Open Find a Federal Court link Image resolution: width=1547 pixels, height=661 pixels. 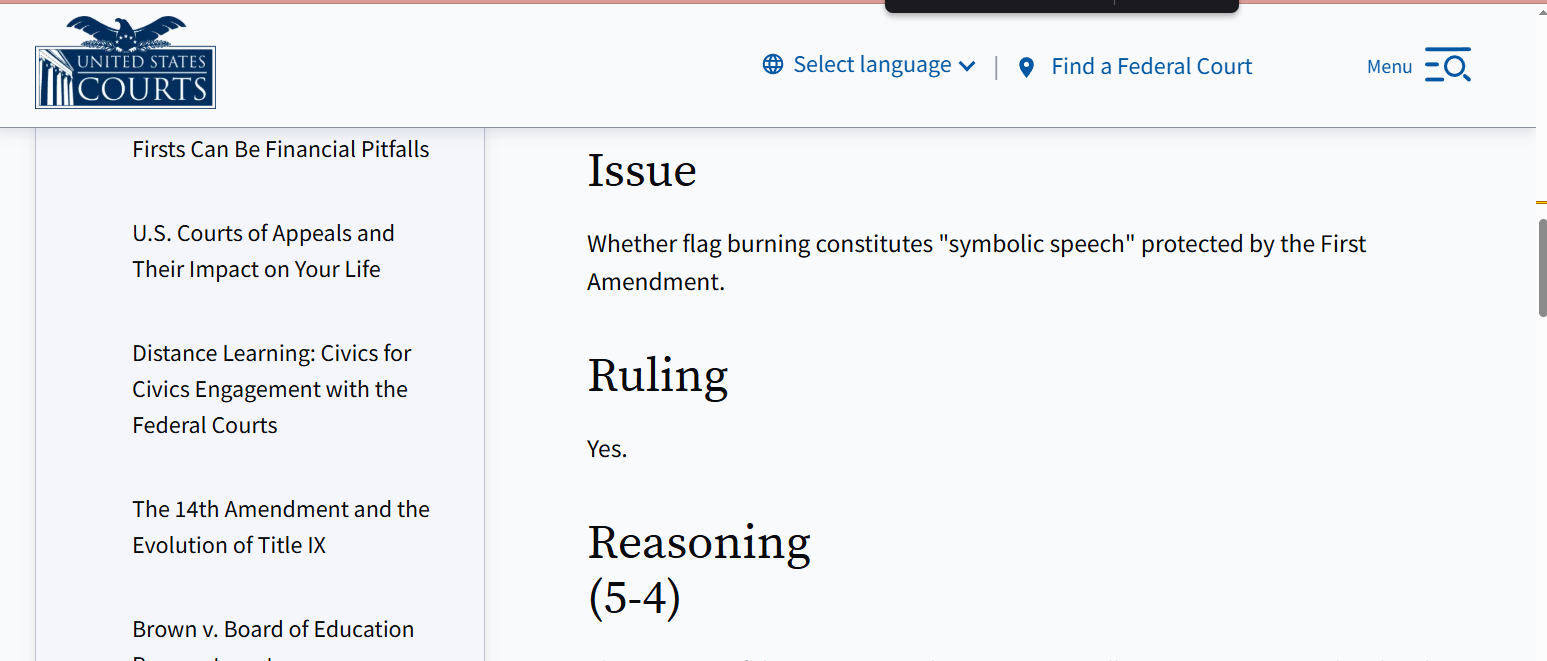pyautogui.click(x=1151, y=67)
